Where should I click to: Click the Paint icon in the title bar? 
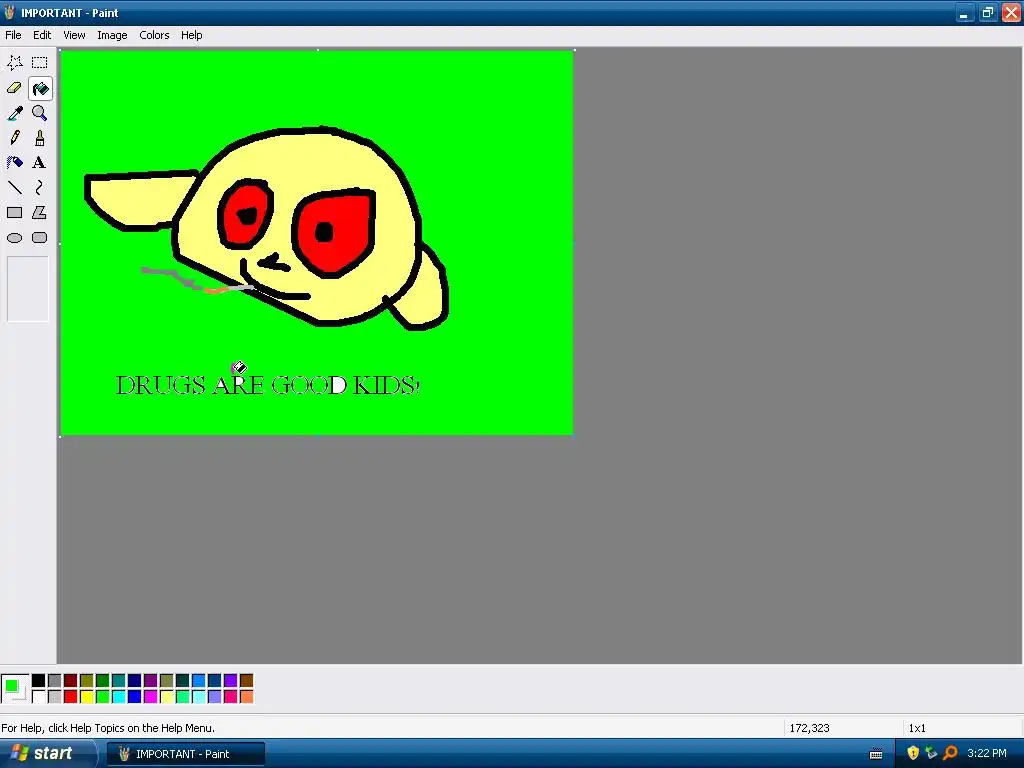[9, 12]
